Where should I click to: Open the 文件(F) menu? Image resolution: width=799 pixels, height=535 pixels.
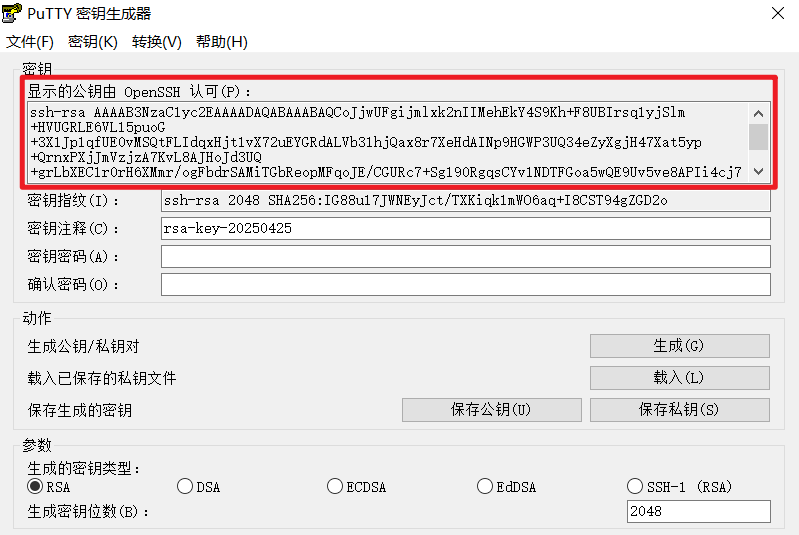click(30, 42)
